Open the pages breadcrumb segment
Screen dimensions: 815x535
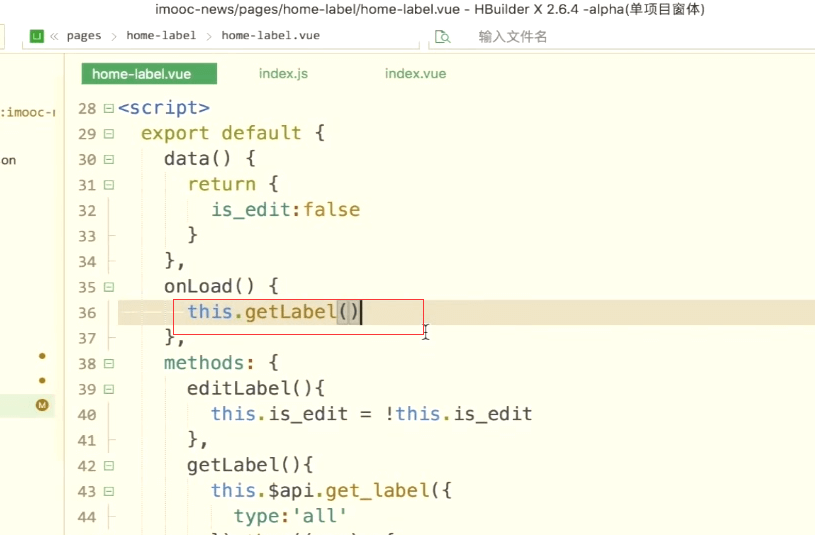tap(84, 36)
